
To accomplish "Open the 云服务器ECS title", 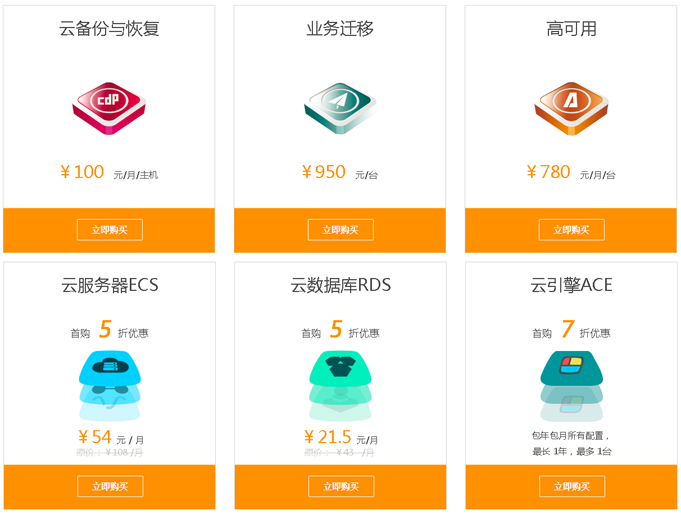I will point(109,285).
